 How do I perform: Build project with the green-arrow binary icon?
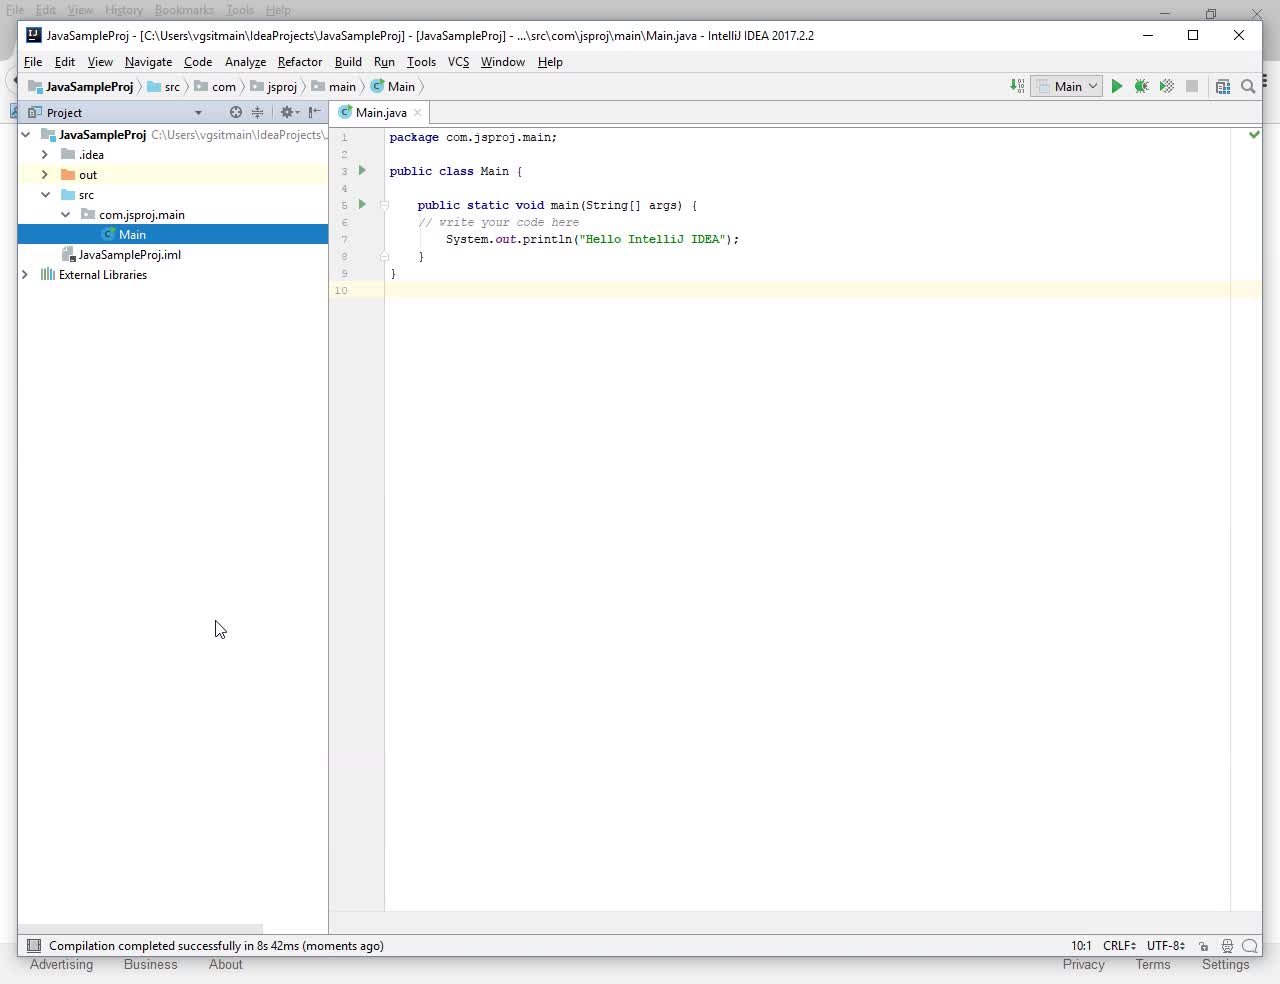(1017, 86)
